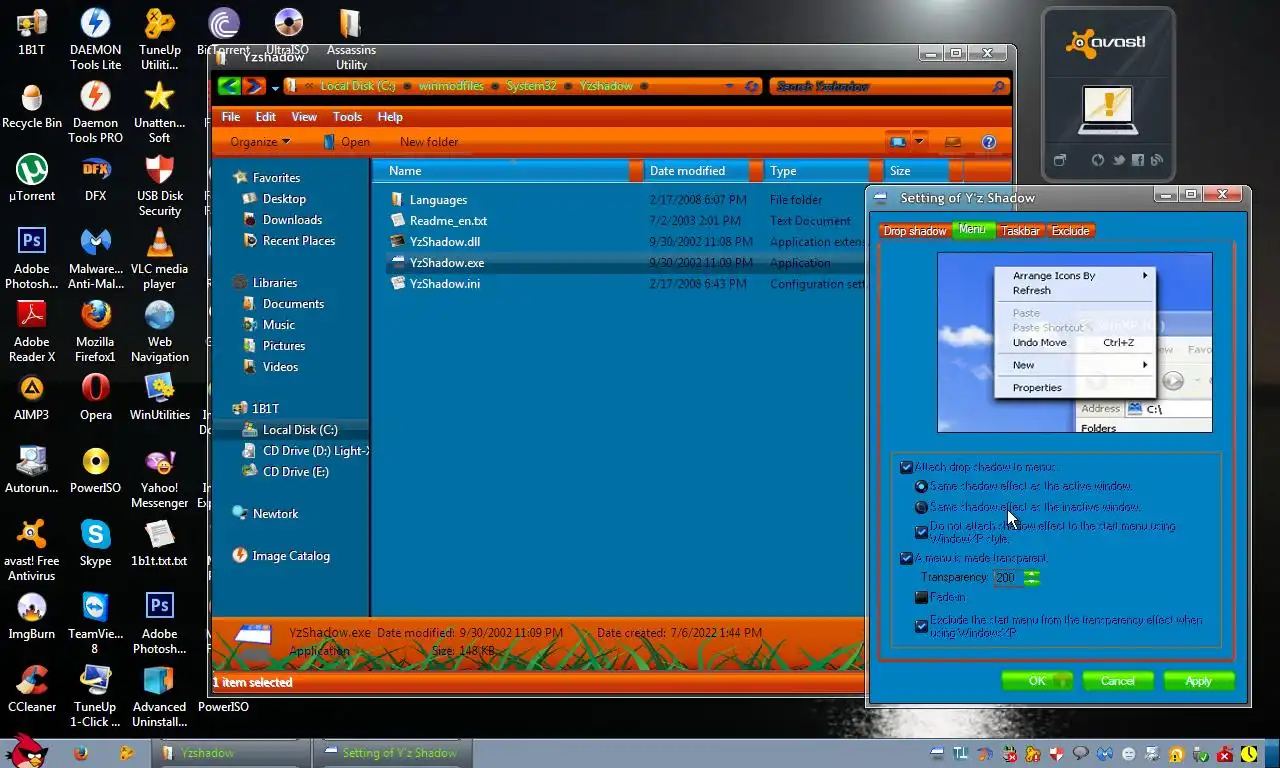This screenshot has height=768, width=1280.
Task: Click the Open button in Explorer toolbar
Action: [346, 142]
